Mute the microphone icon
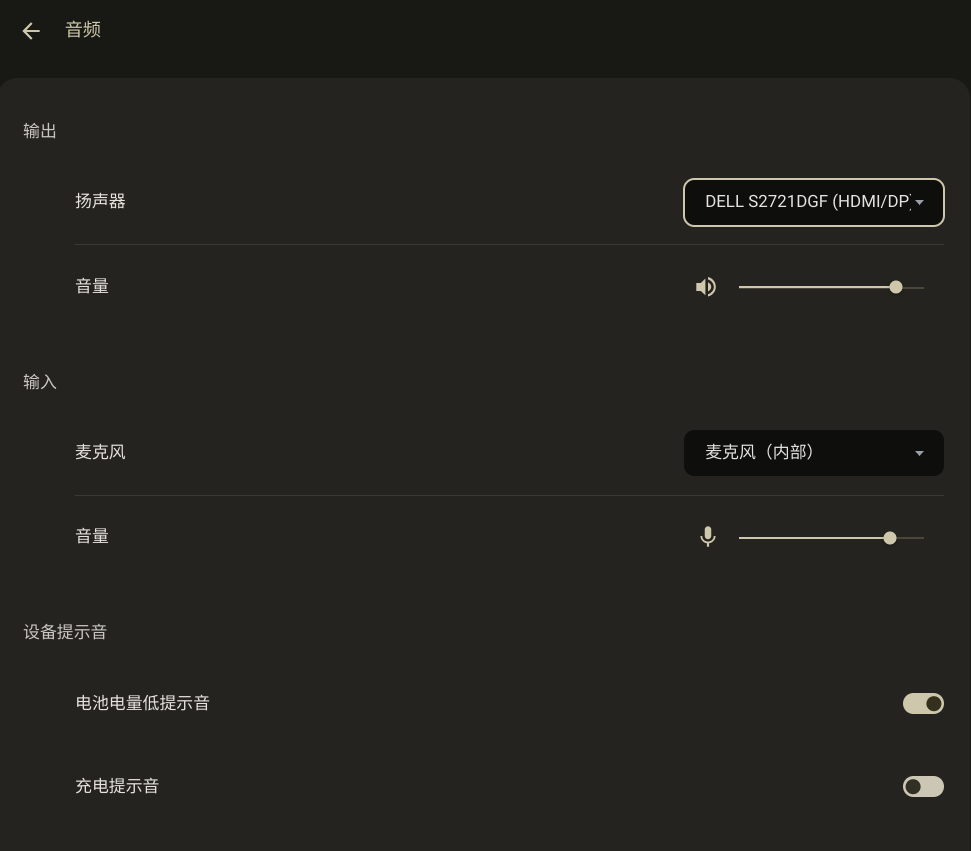Viewport: 971px width, 851px height. tap(708, 537)
